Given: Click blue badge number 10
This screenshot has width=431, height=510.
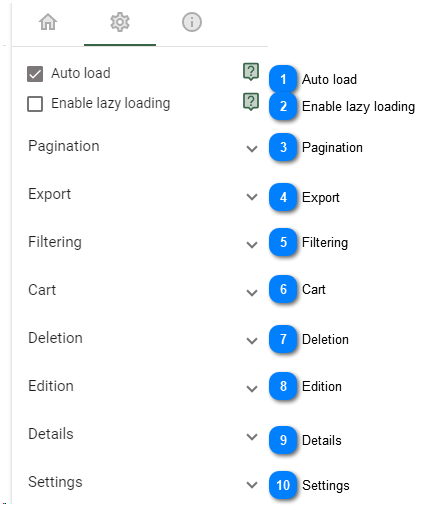Looking at the screenshot, I should point(283,485).
